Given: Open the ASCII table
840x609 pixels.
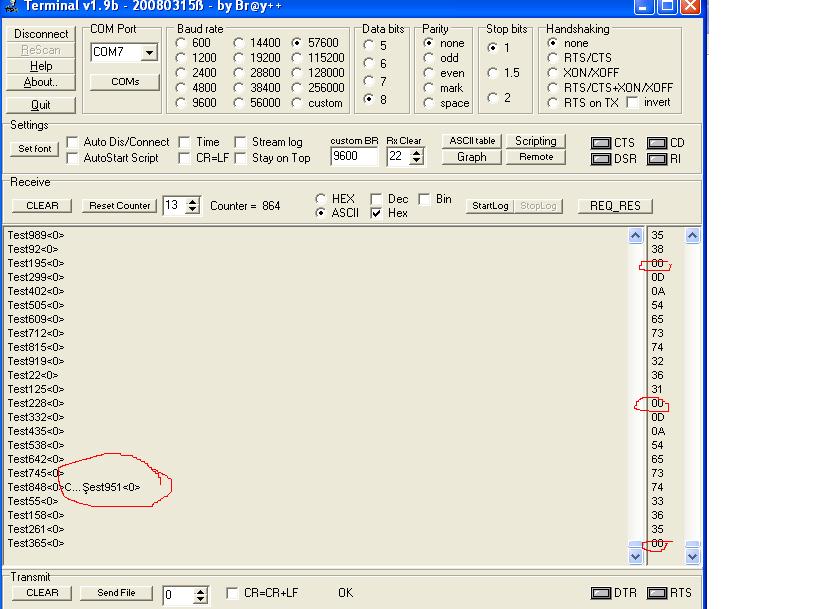Looking at the screenshot, I should coord(472,141).
